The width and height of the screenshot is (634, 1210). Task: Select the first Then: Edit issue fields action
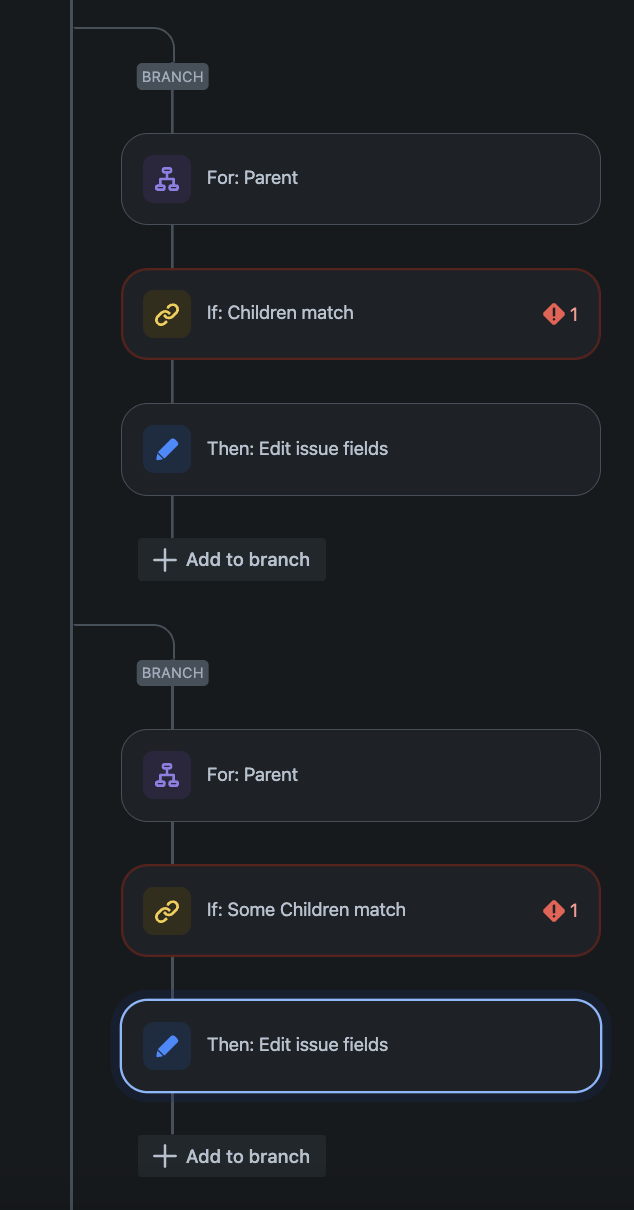pos(360,448)
